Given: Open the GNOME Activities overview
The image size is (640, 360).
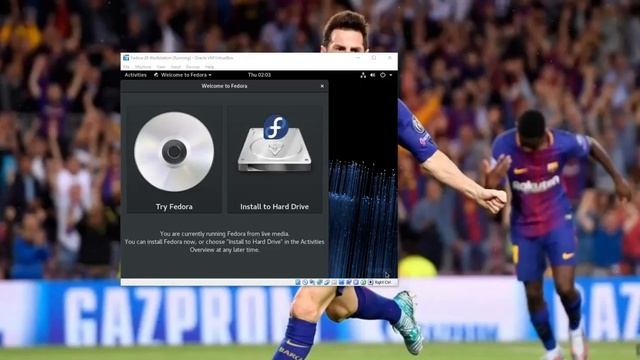Looking at the screenshot, I should point(136,75).
